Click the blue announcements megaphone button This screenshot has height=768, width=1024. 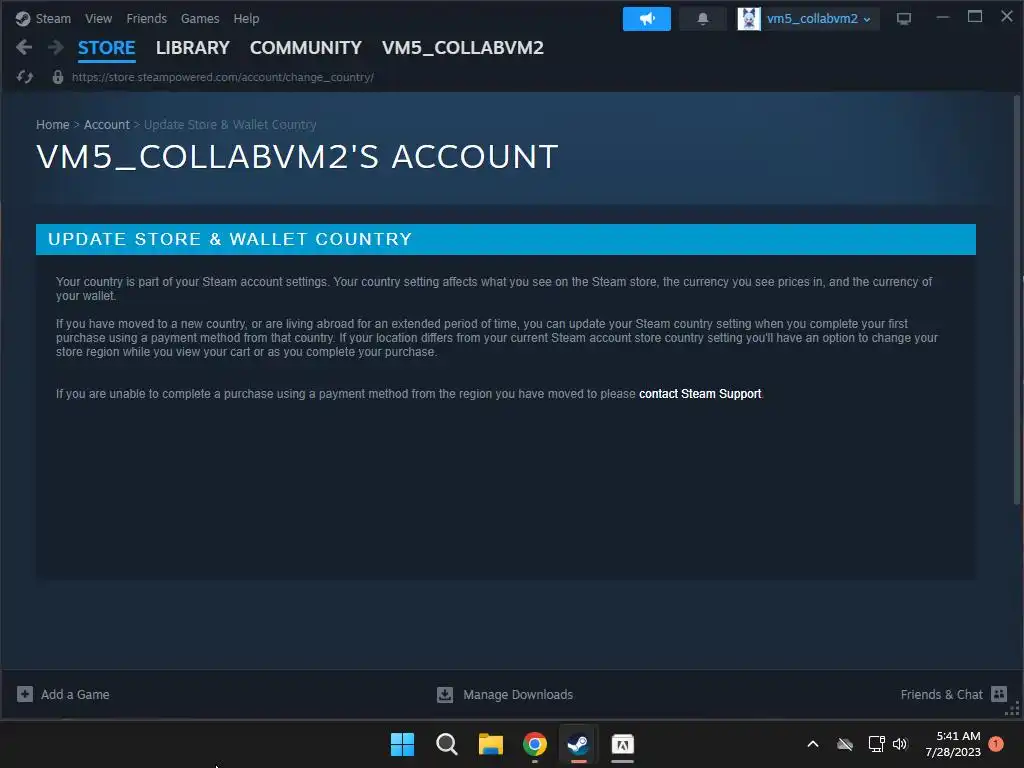pyautogui.click(x=647, y=18)
